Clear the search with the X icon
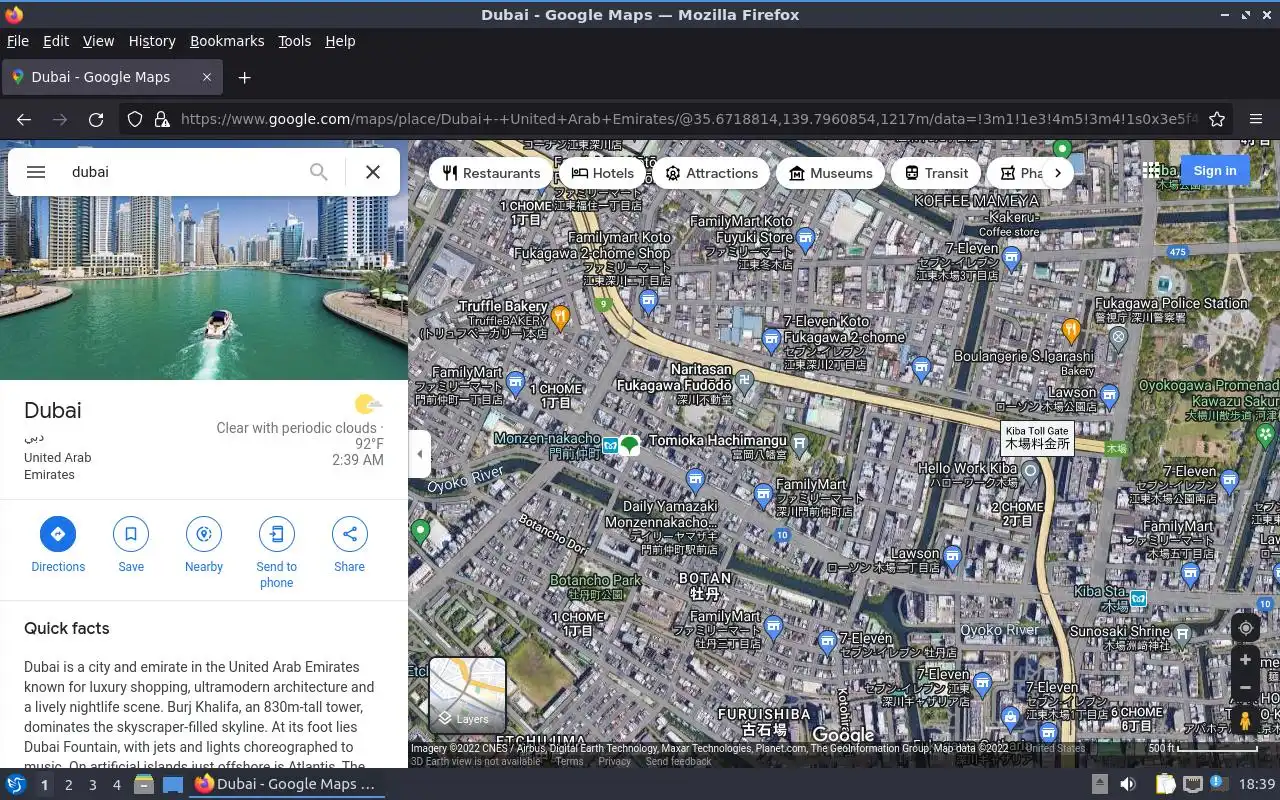Screen dimensions: 1280x800 (x=373, y=172)
